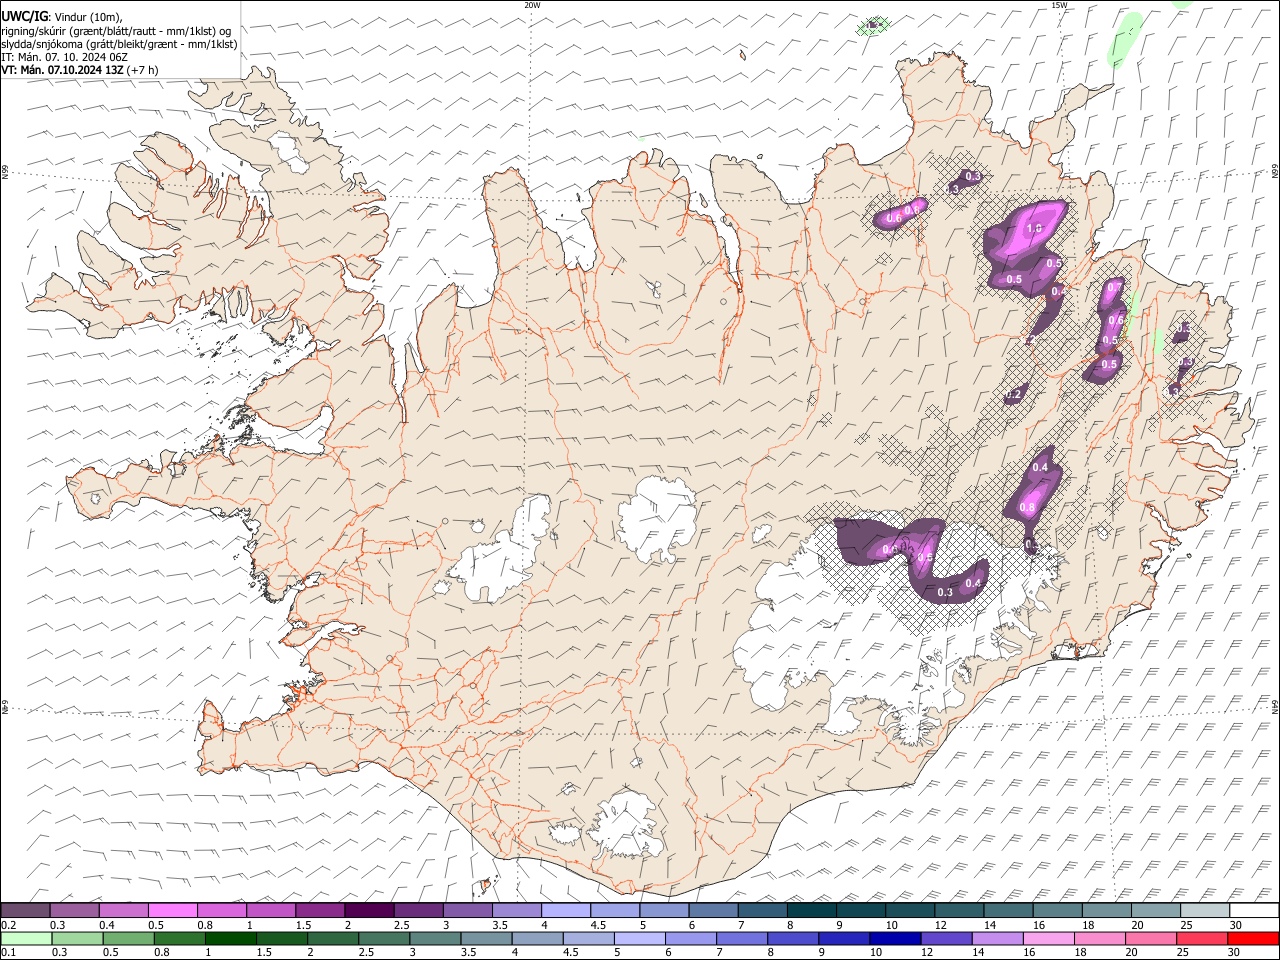The width and height of the screenshot is (1280, 960).
Task: Select the light lavender 4 snow legend swatch
Action: point(566,911)
